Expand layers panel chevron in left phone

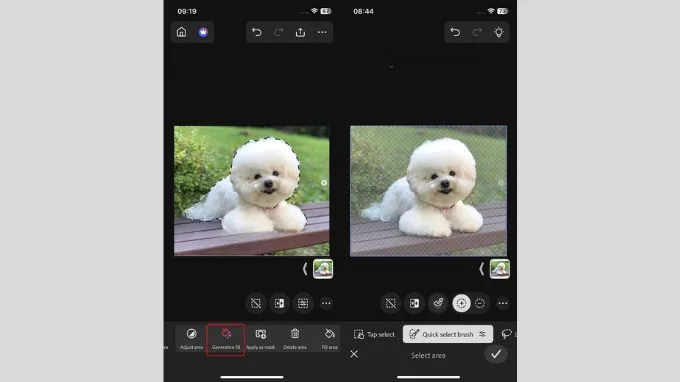pos(305,269)
